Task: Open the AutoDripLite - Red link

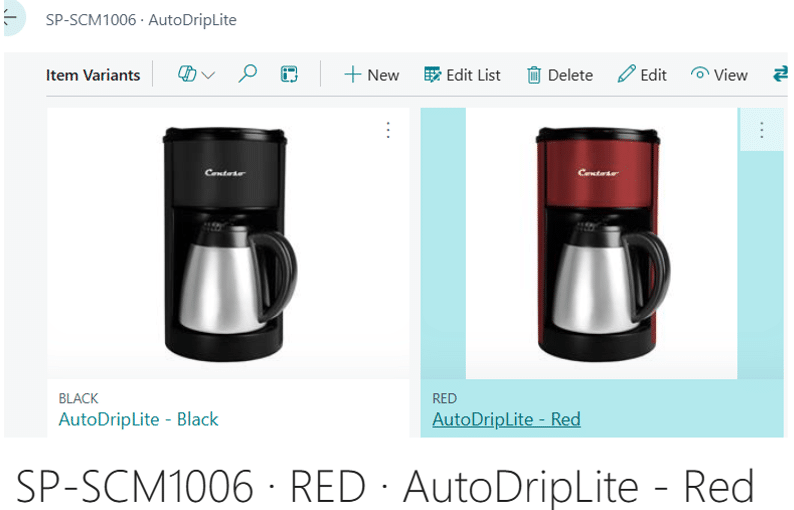Action: (x=506, y=419)
